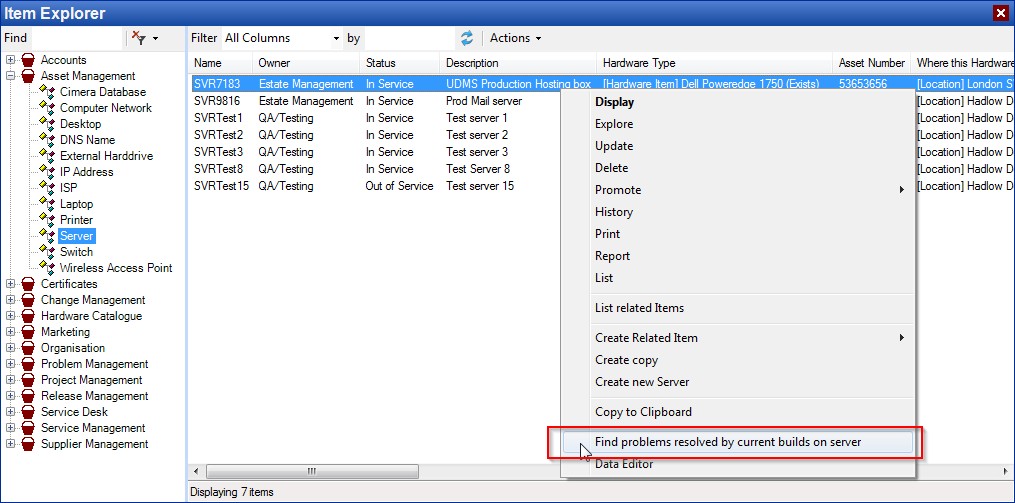Click into the Find text field
Viewport: 1015px width, 503px height.
point(76,38)
